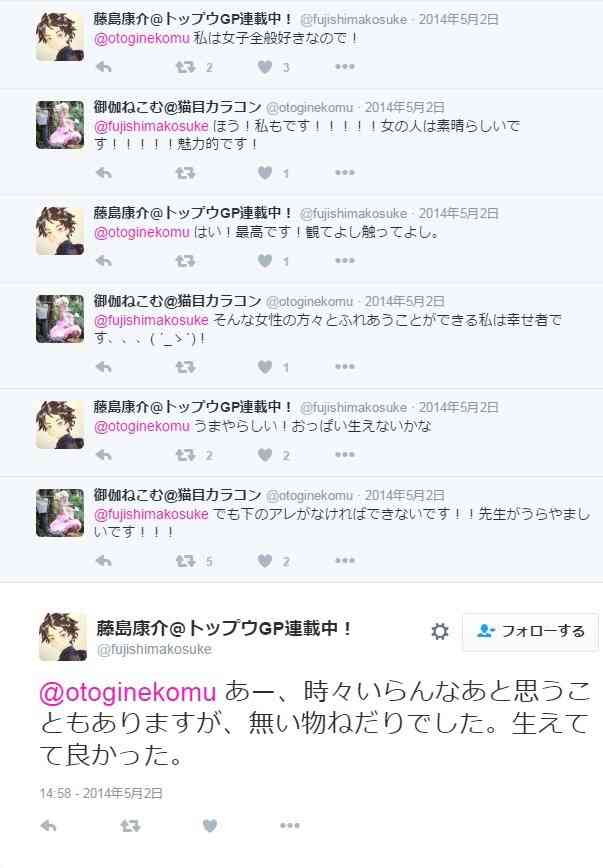Viewport: 603px width, 868px height.
Task: Open more options on the main bottom tweet
Action: pos(290,825)
